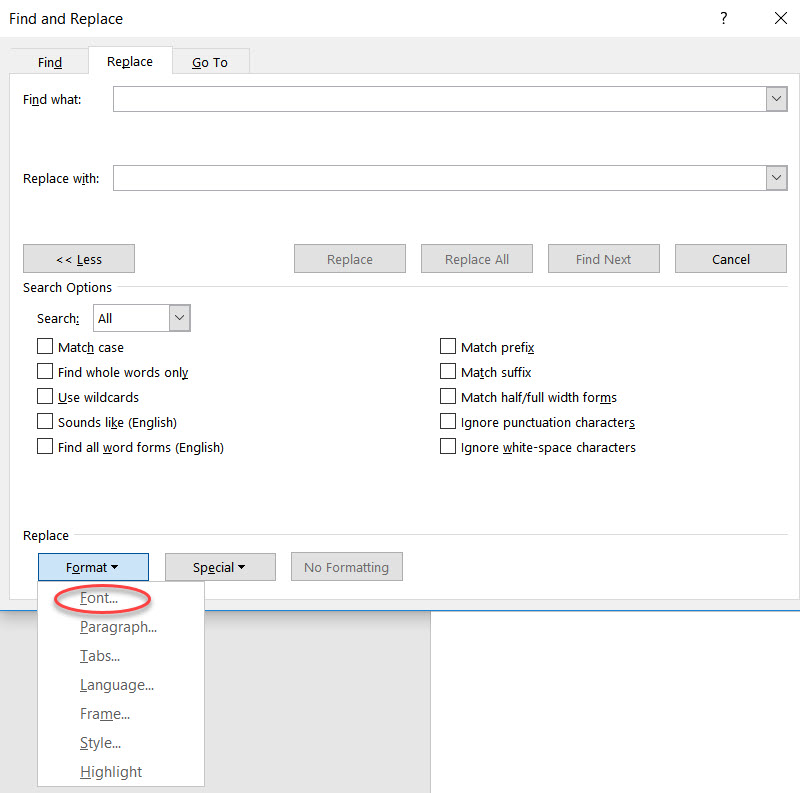Open the Help question mark
Image resolution: width=800 pixels, height=793 pixels.
[x=723, y=18]
